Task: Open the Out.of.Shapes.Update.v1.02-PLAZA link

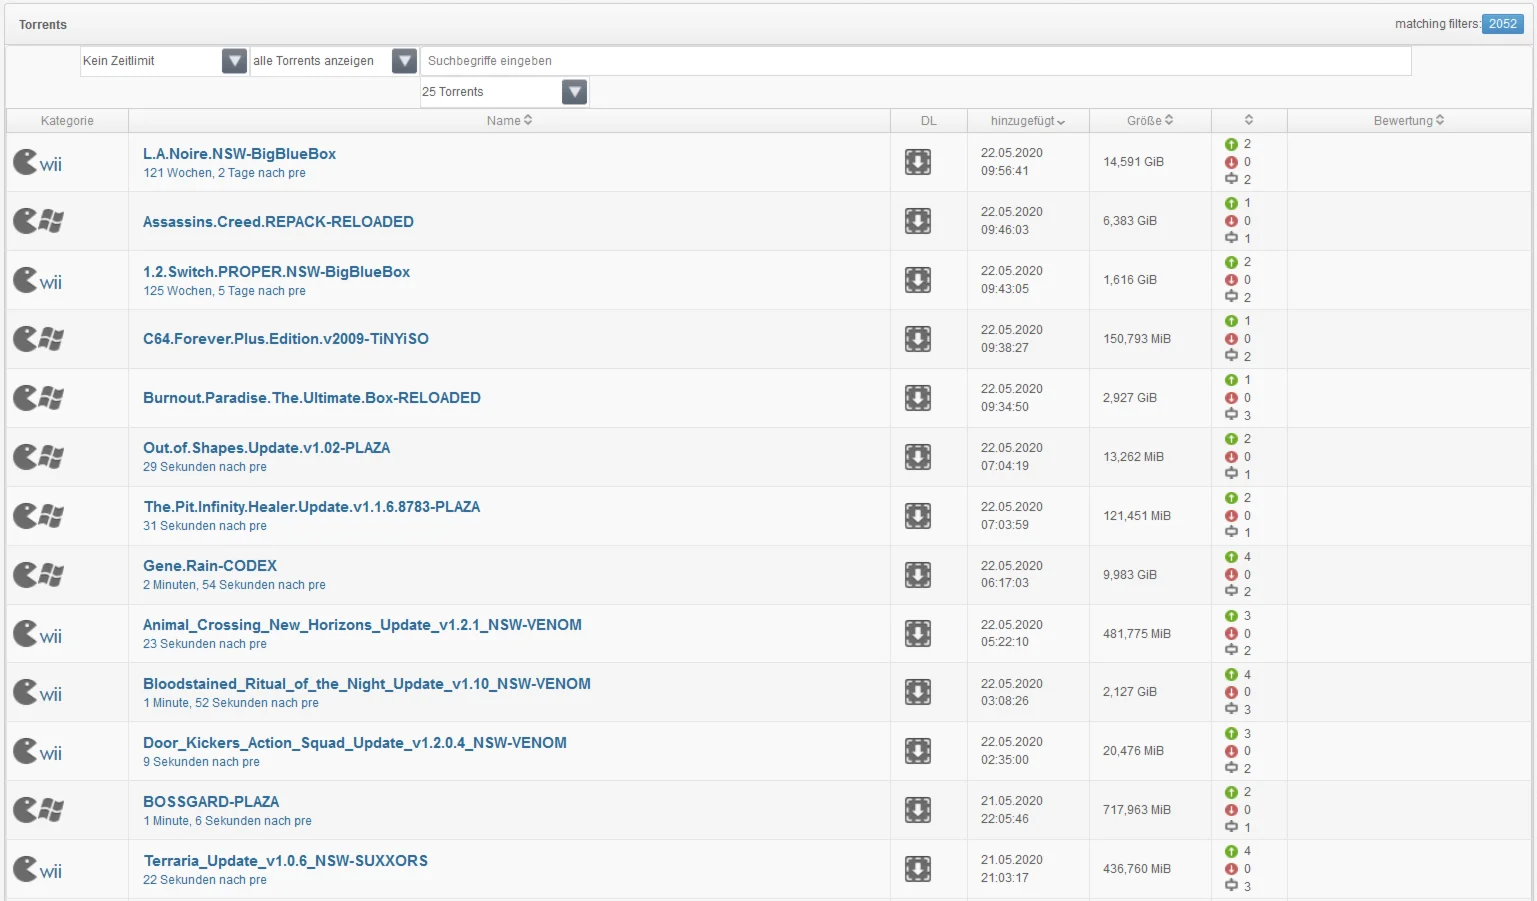Action: 266,448
